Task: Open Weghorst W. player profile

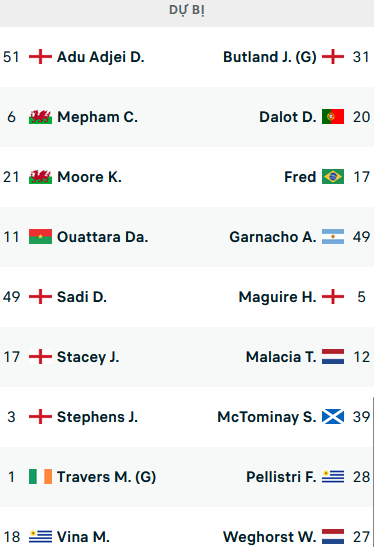Action: (270, 537)
